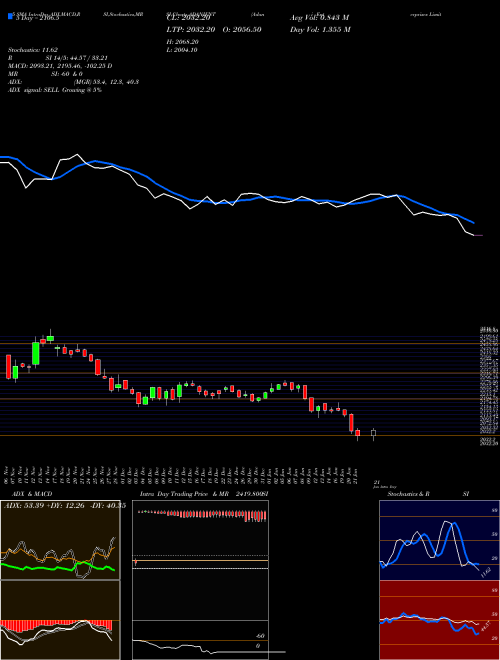Click the blue 5-day SMA legend square

point(10,17)
